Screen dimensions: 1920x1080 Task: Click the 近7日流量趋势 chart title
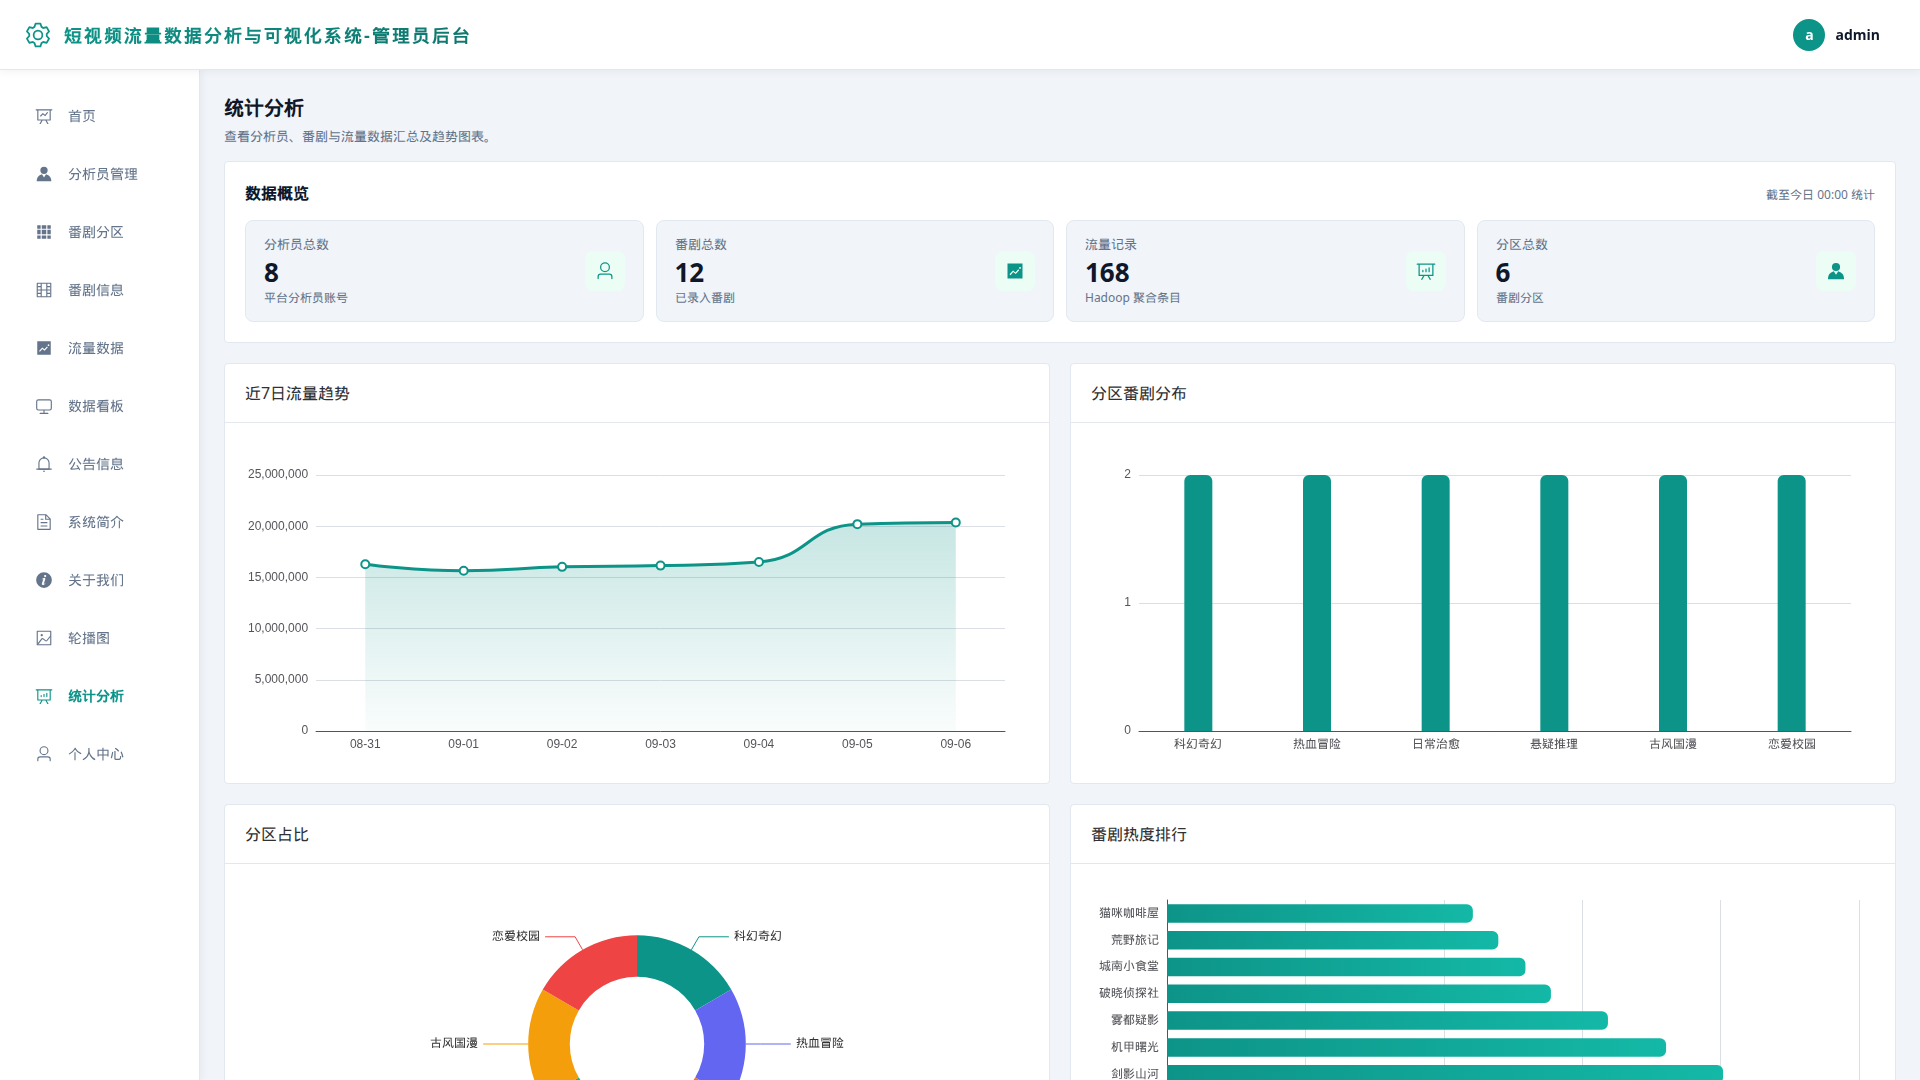[297, 394]
